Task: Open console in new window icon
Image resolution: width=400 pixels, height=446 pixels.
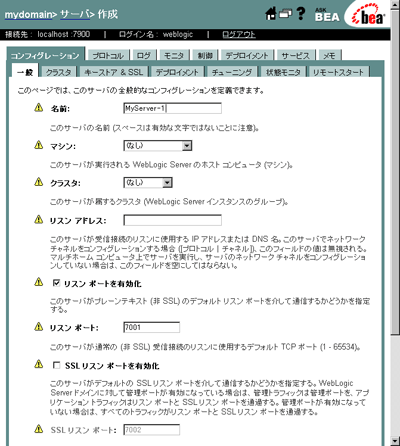Action: pos(285,14)
